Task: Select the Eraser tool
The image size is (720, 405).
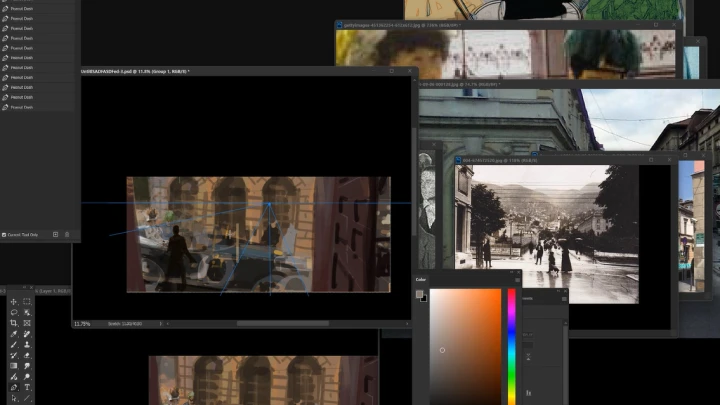Action: 27,355
